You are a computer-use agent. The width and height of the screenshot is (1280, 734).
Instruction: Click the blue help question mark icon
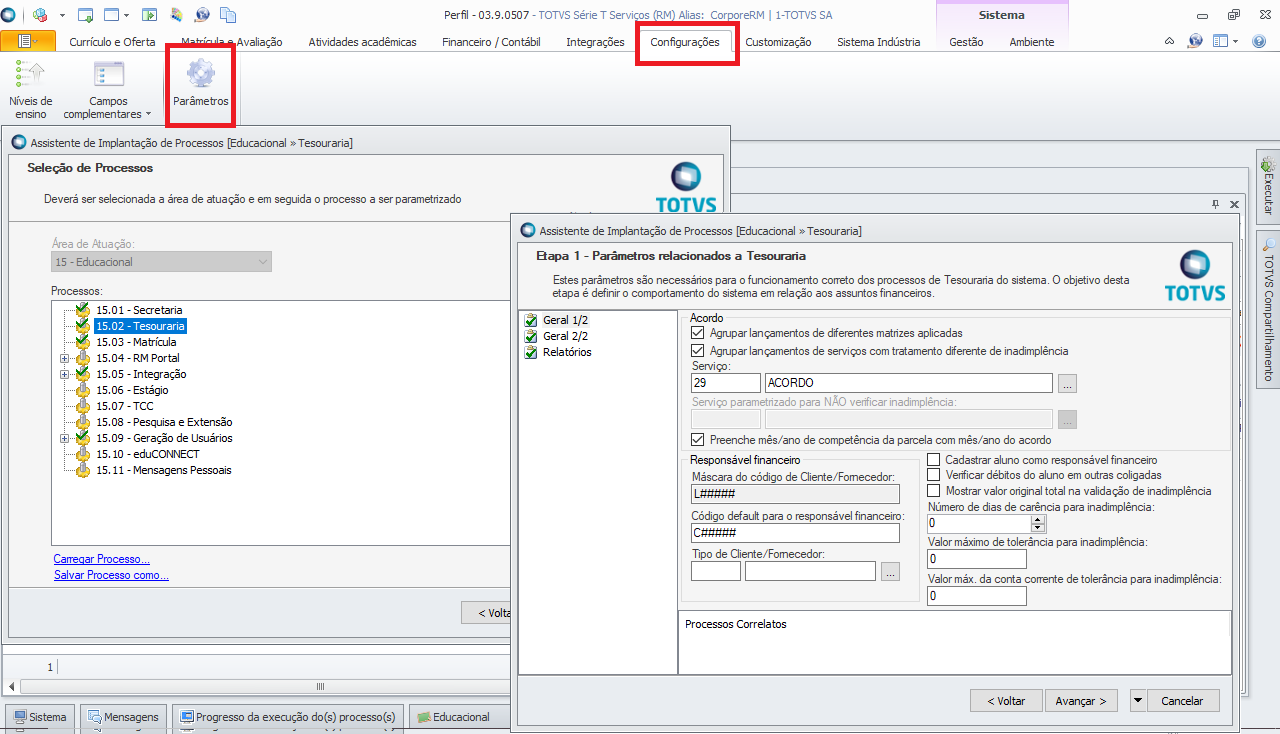point(1258,41)
